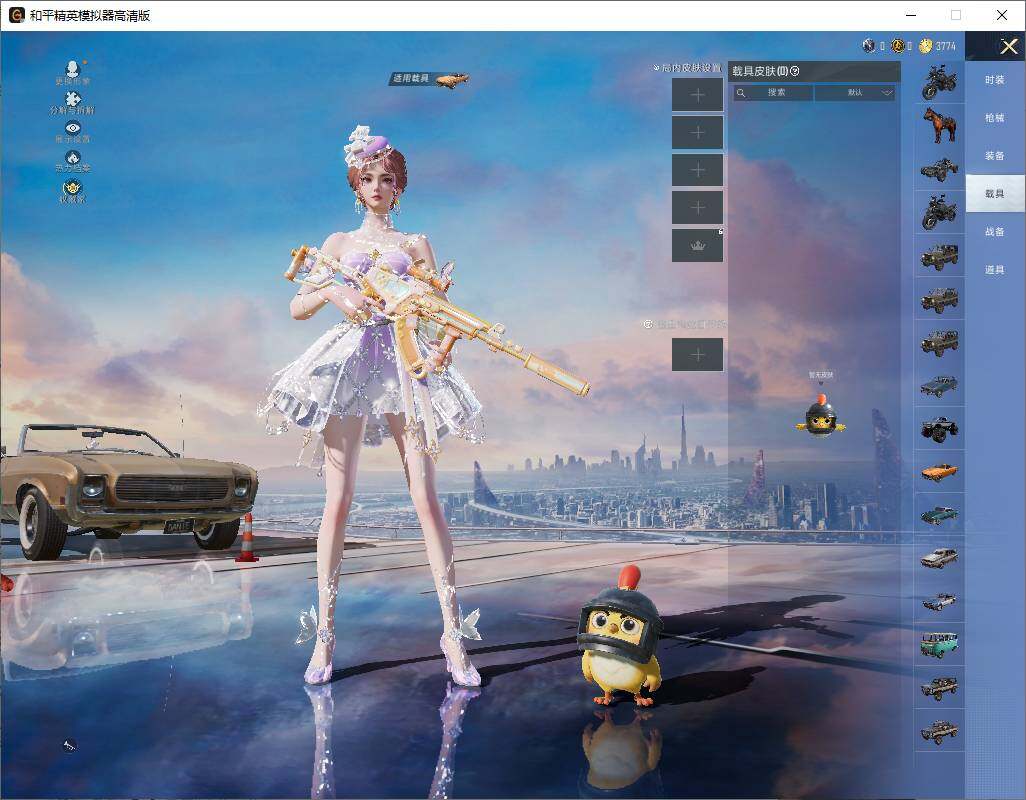Image resolution: width=1026 pixels, height=800 pixels.
Task: Select the dark green coupe thumbnail
Action: pyautogui.click(x=940, y=515)
